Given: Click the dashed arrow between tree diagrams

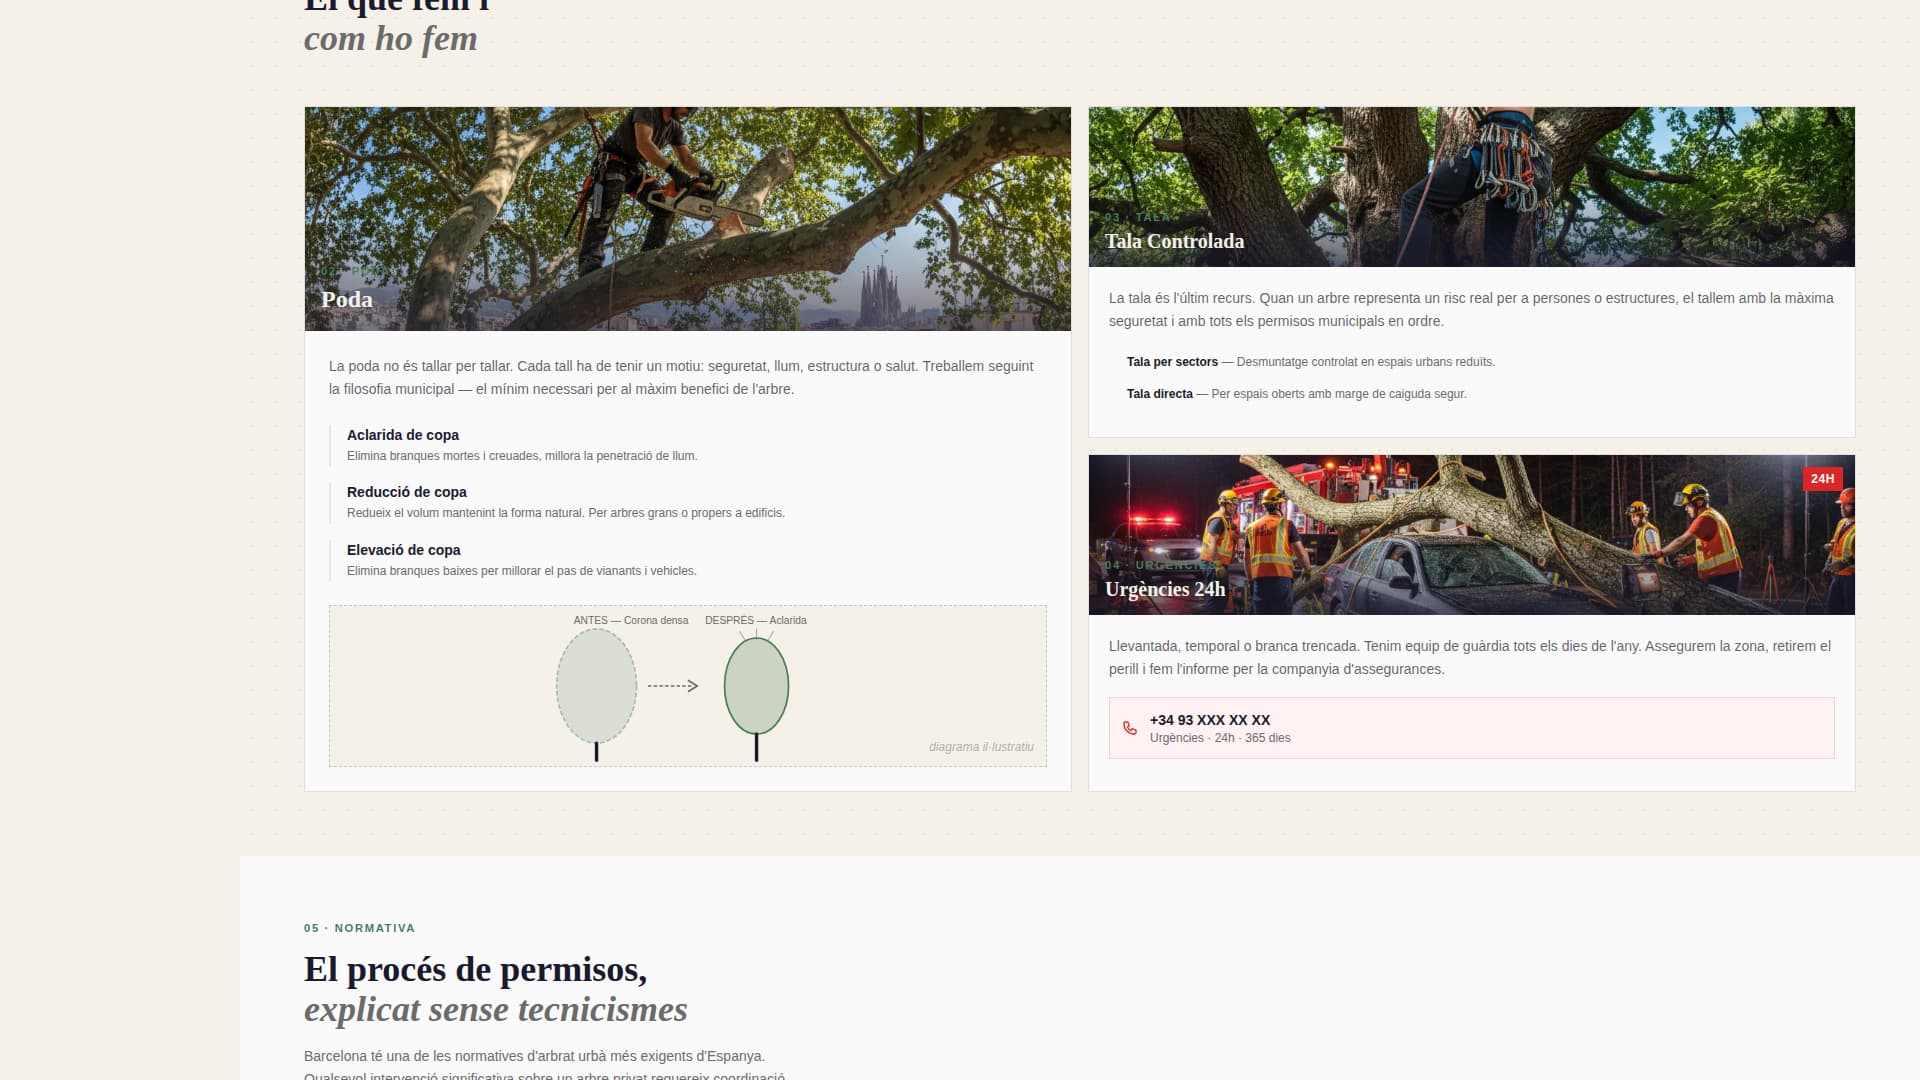Looking at the screenshot, I should point(673,686).
